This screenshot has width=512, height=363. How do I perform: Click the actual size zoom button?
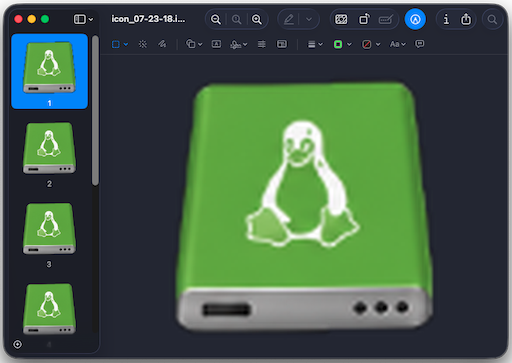click(x=236, y=19)
